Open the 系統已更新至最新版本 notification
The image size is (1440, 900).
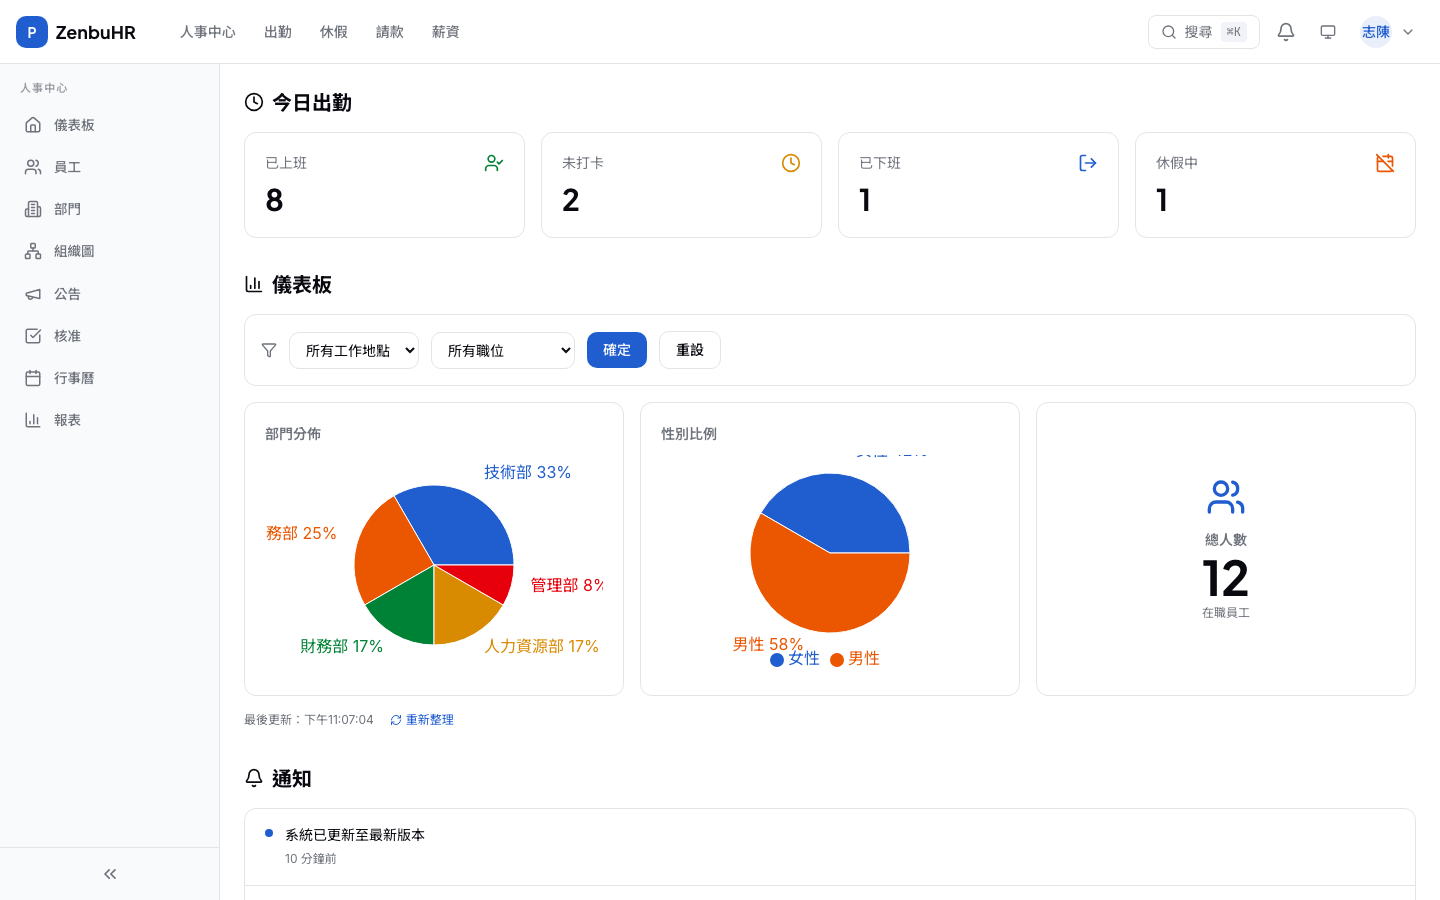click(x=830, y=847)
